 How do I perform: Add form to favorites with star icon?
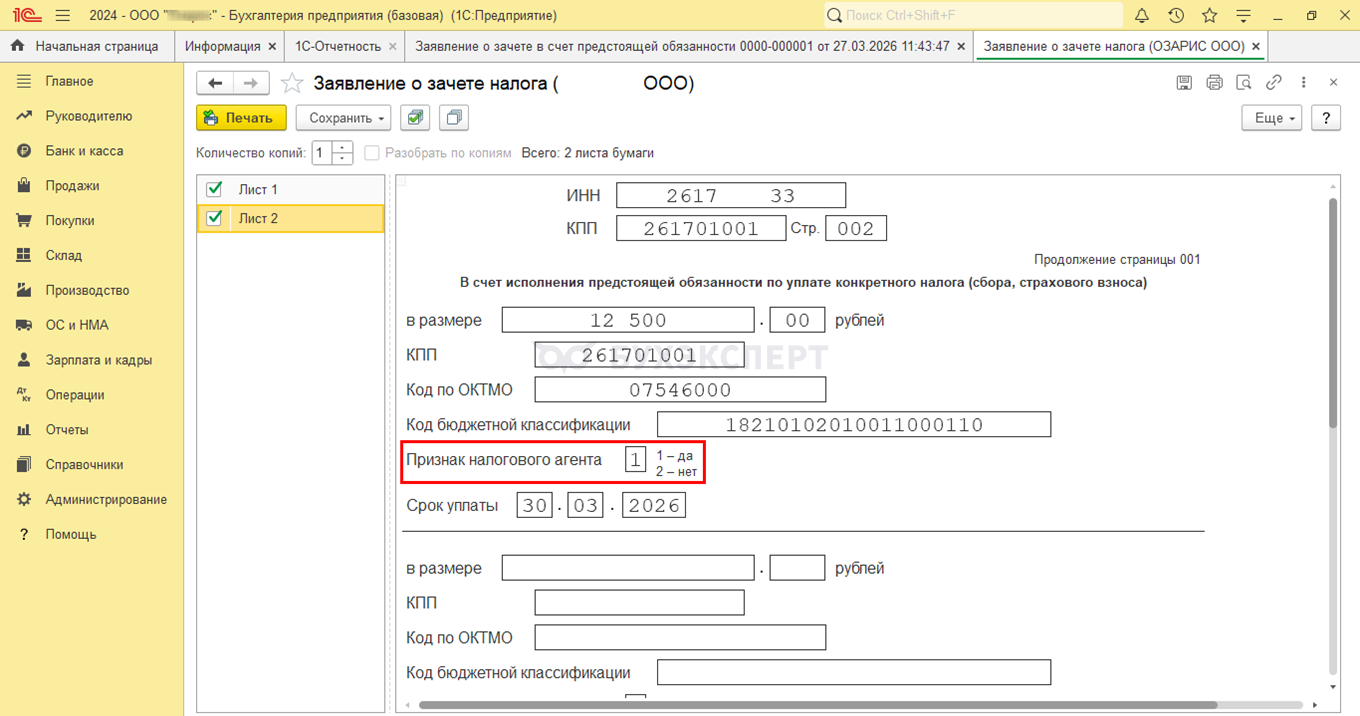tap(291, 83)
